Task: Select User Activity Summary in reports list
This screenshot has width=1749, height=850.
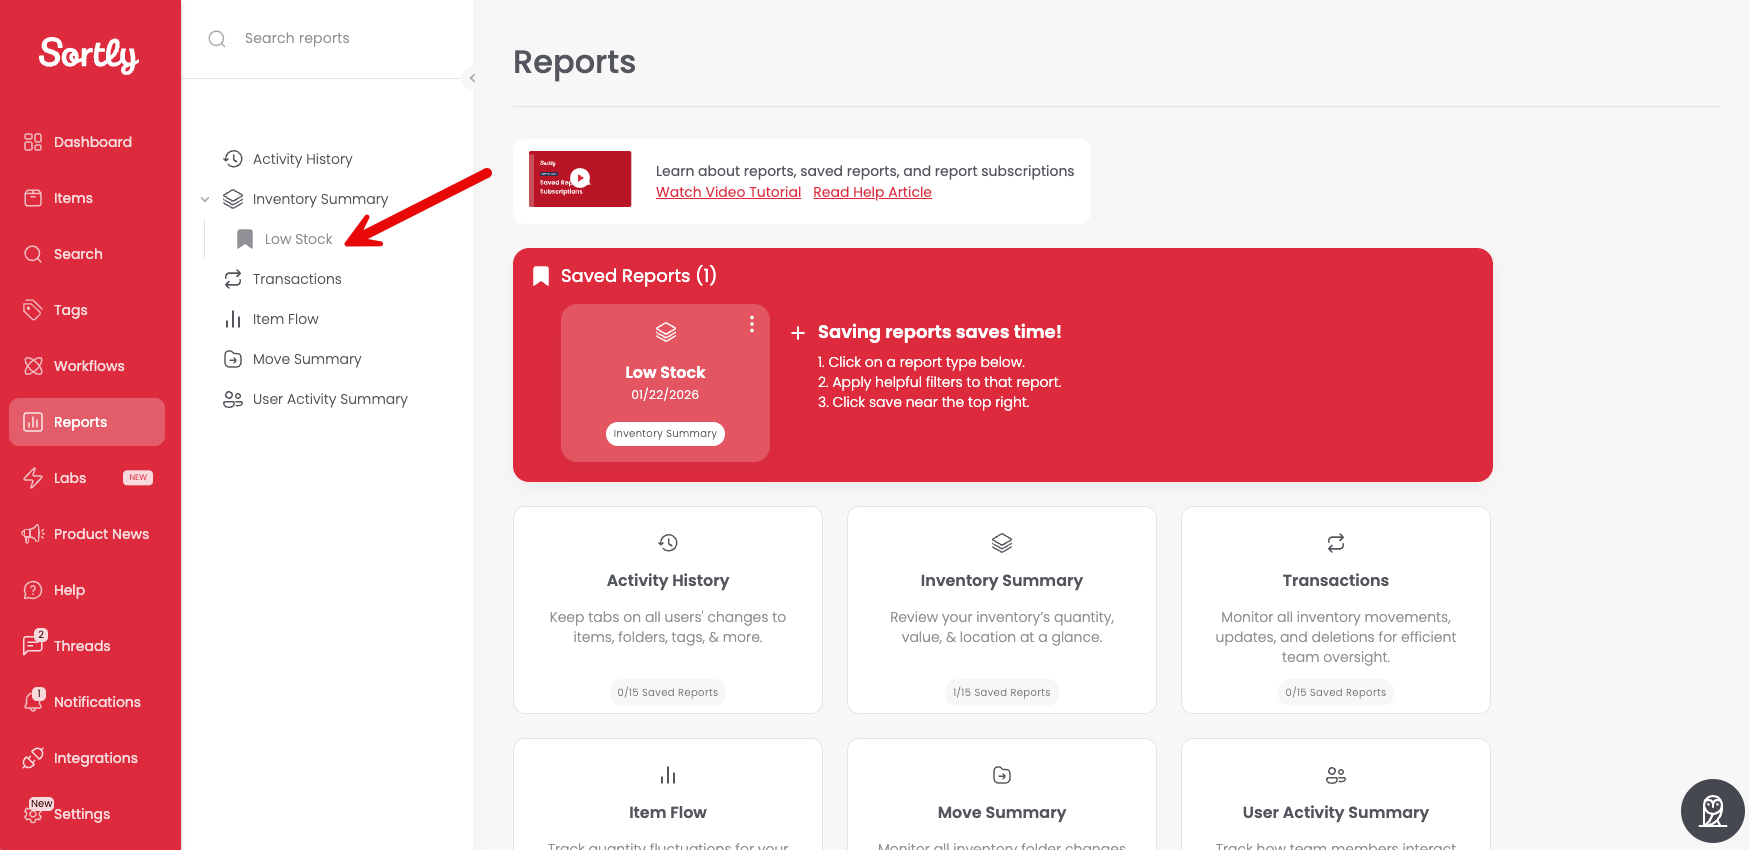Action: (330, 399)
